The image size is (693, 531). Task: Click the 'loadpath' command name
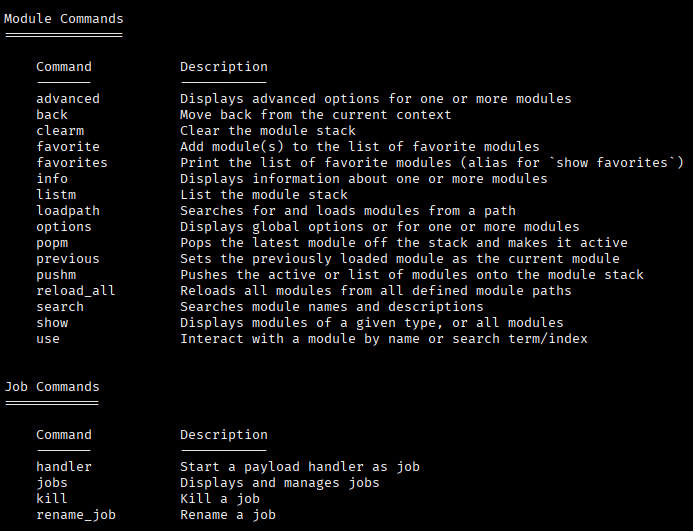pos(68,211)
